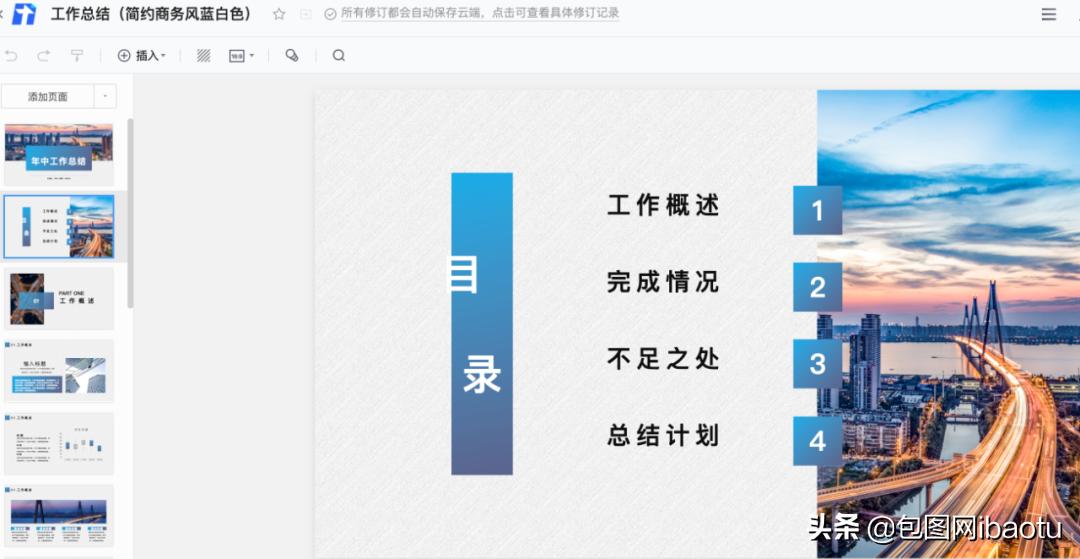
Task: Click the 完成情况 text on slide
Action: [x=663, y=282]
